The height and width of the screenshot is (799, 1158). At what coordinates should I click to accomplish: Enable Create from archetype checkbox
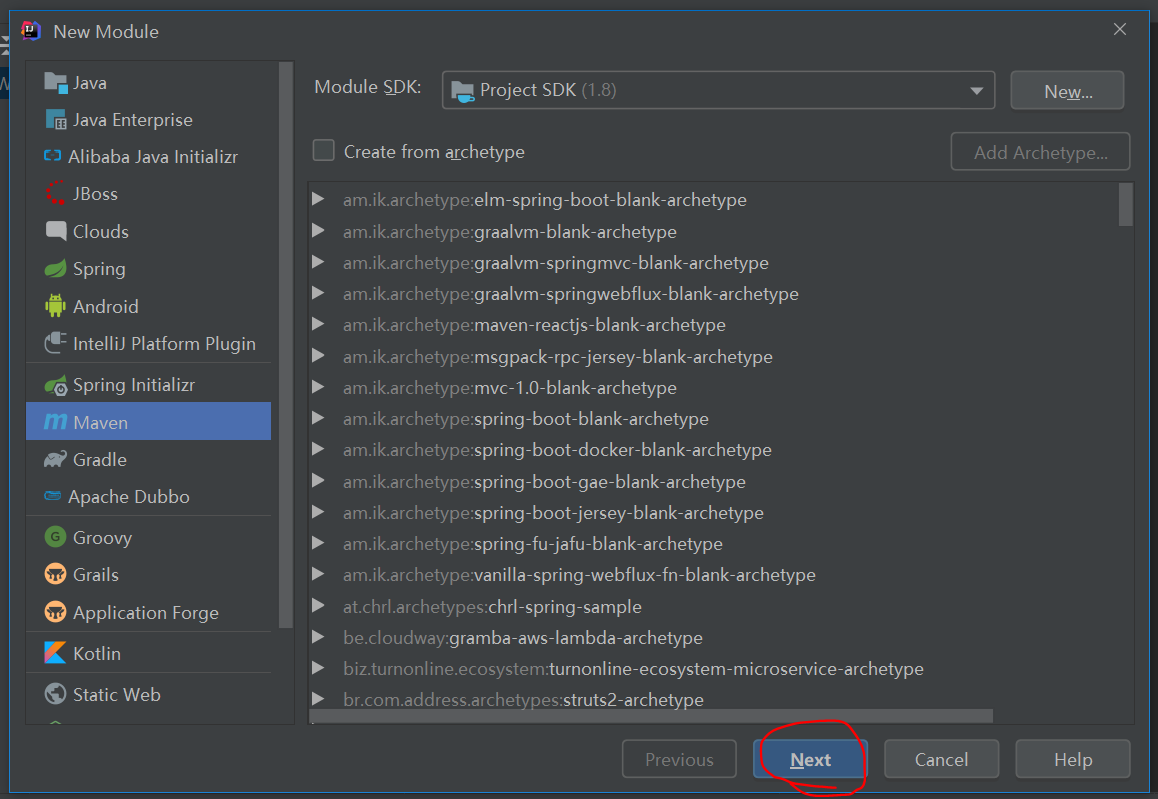click(324, 151)
